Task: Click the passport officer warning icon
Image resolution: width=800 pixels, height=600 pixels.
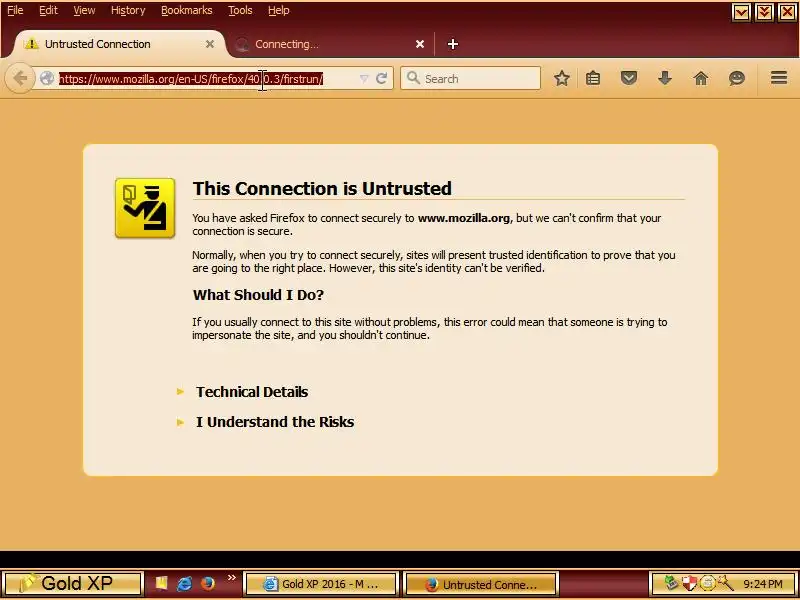Action: (x=145, y=208)
